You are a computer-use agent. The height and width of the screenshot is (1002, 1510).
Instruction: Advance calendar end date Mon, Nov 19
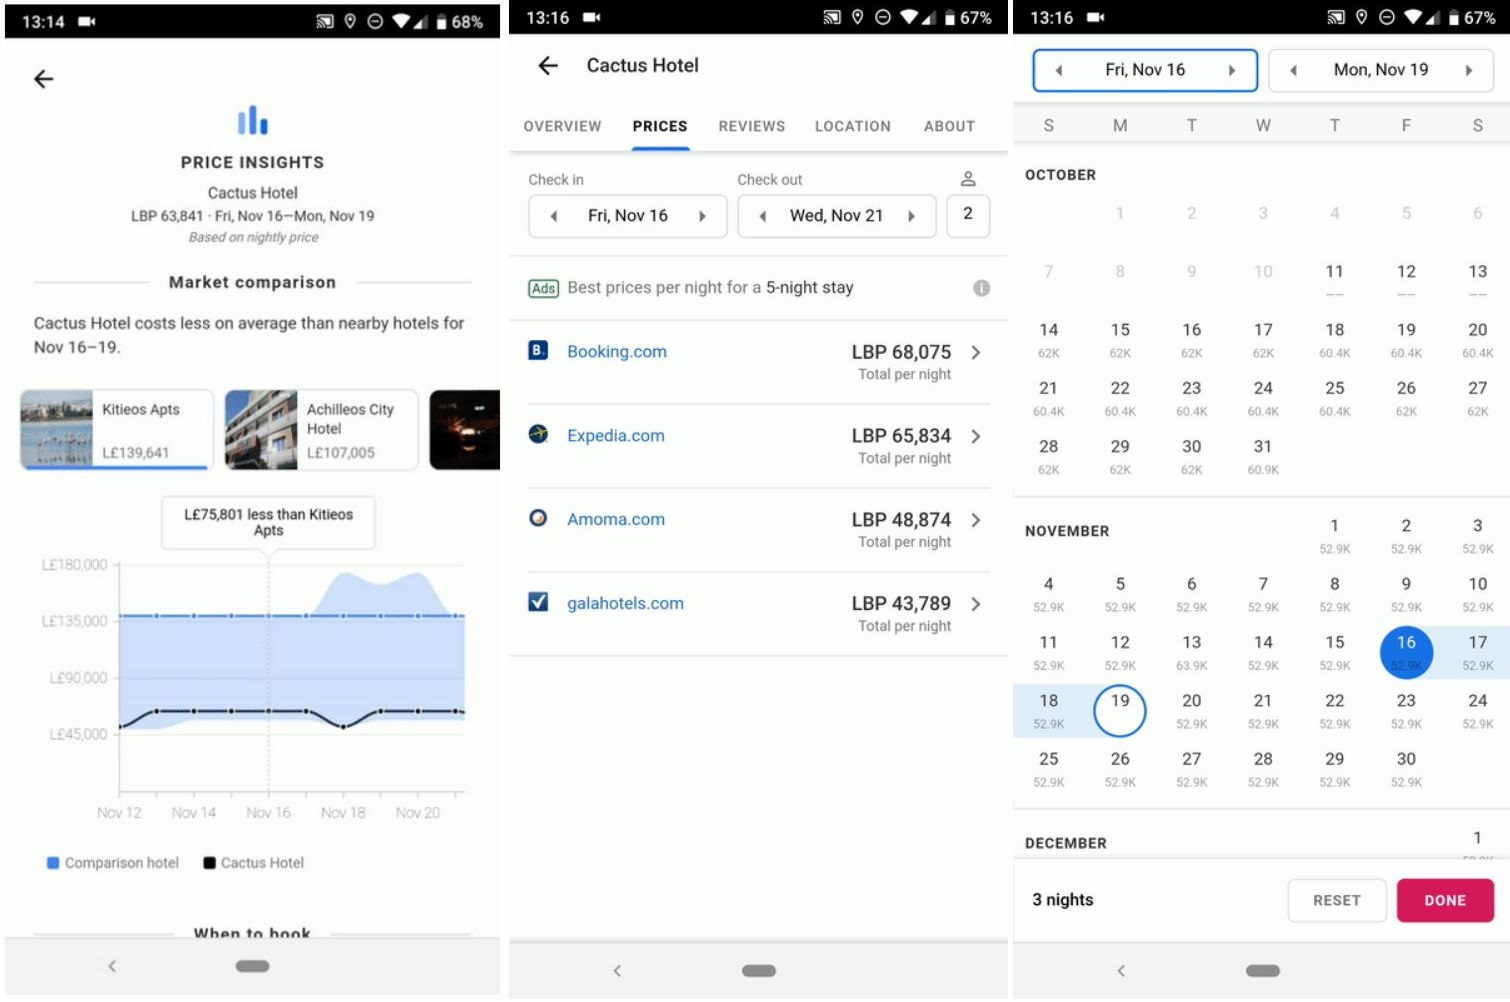(1468, 71)
